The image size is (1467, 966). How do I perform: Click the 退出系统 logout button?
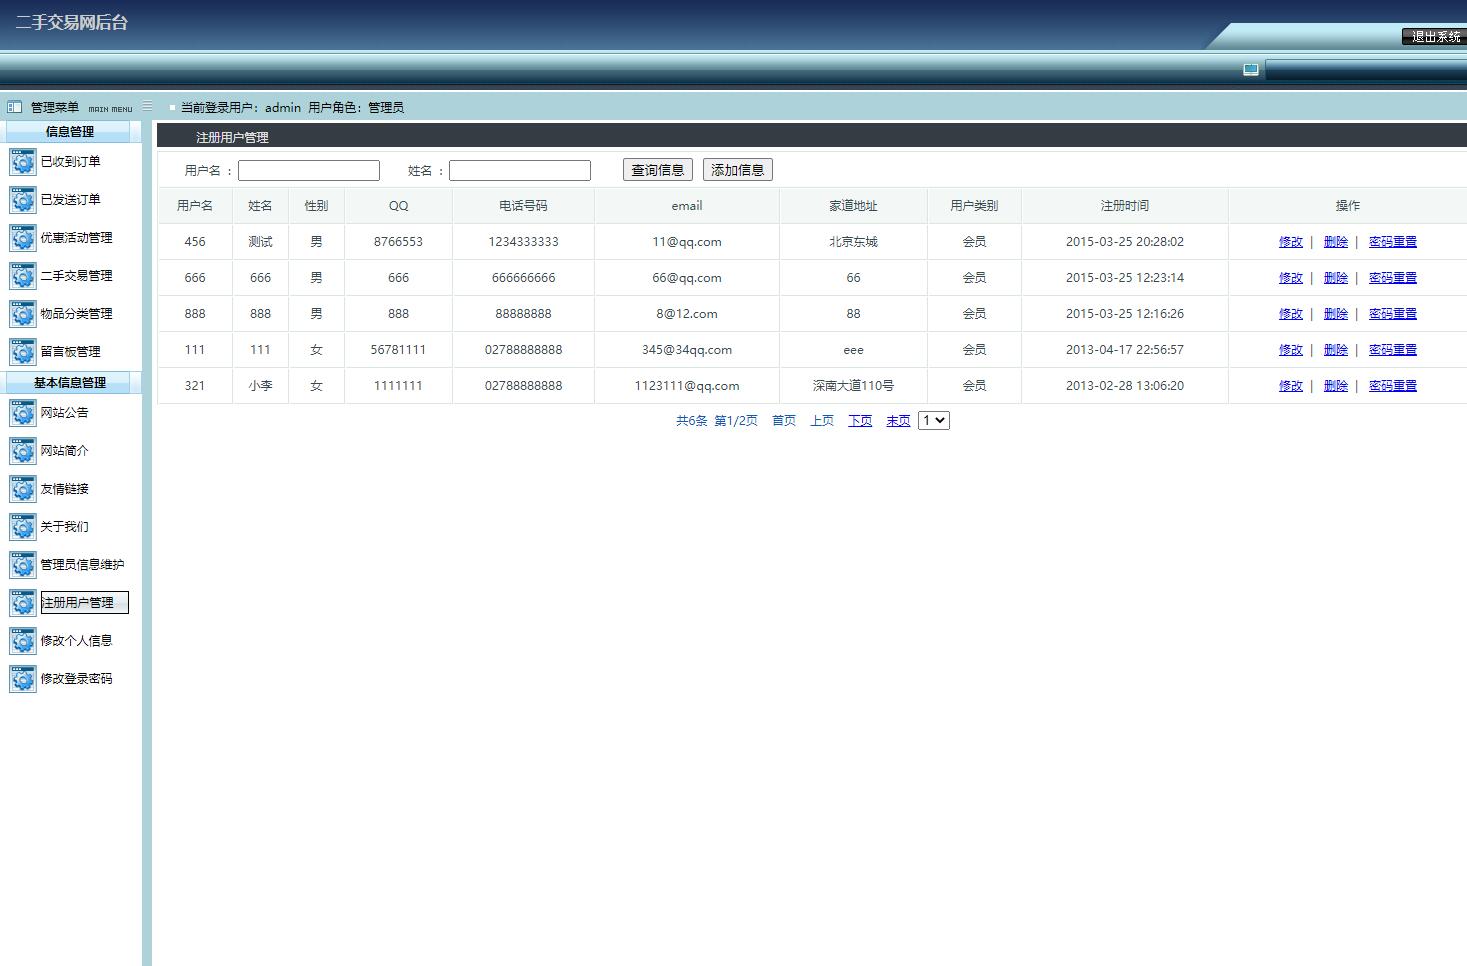(x=1435, y=36)
